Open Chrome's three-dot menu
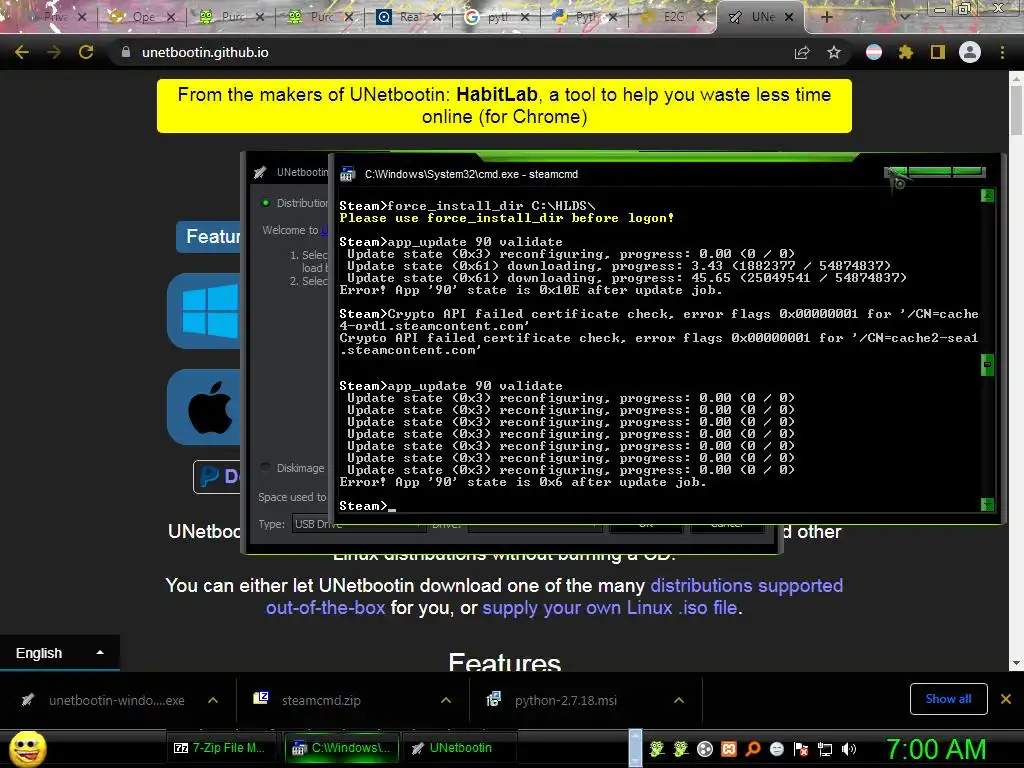Image resolution: width=1024 pixels, height=768 pixels. pos(1002,52)
